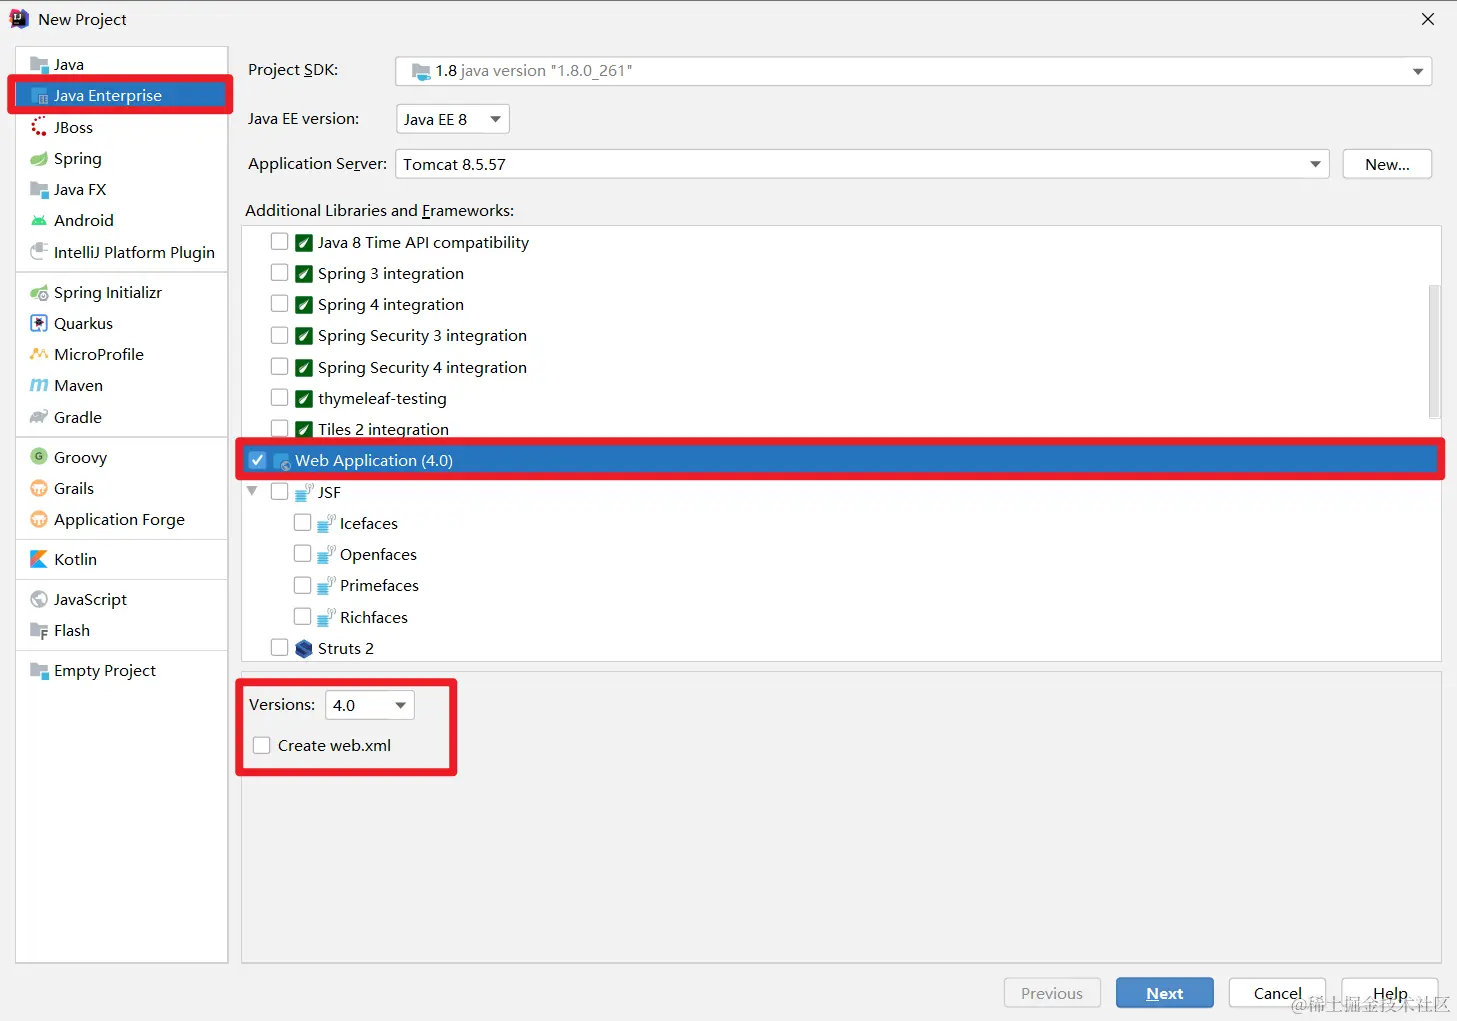Screen dimensions: 1457x1021
Task: Enable Java 8 Time API compatibility checkbox
Action: [280, 242]
